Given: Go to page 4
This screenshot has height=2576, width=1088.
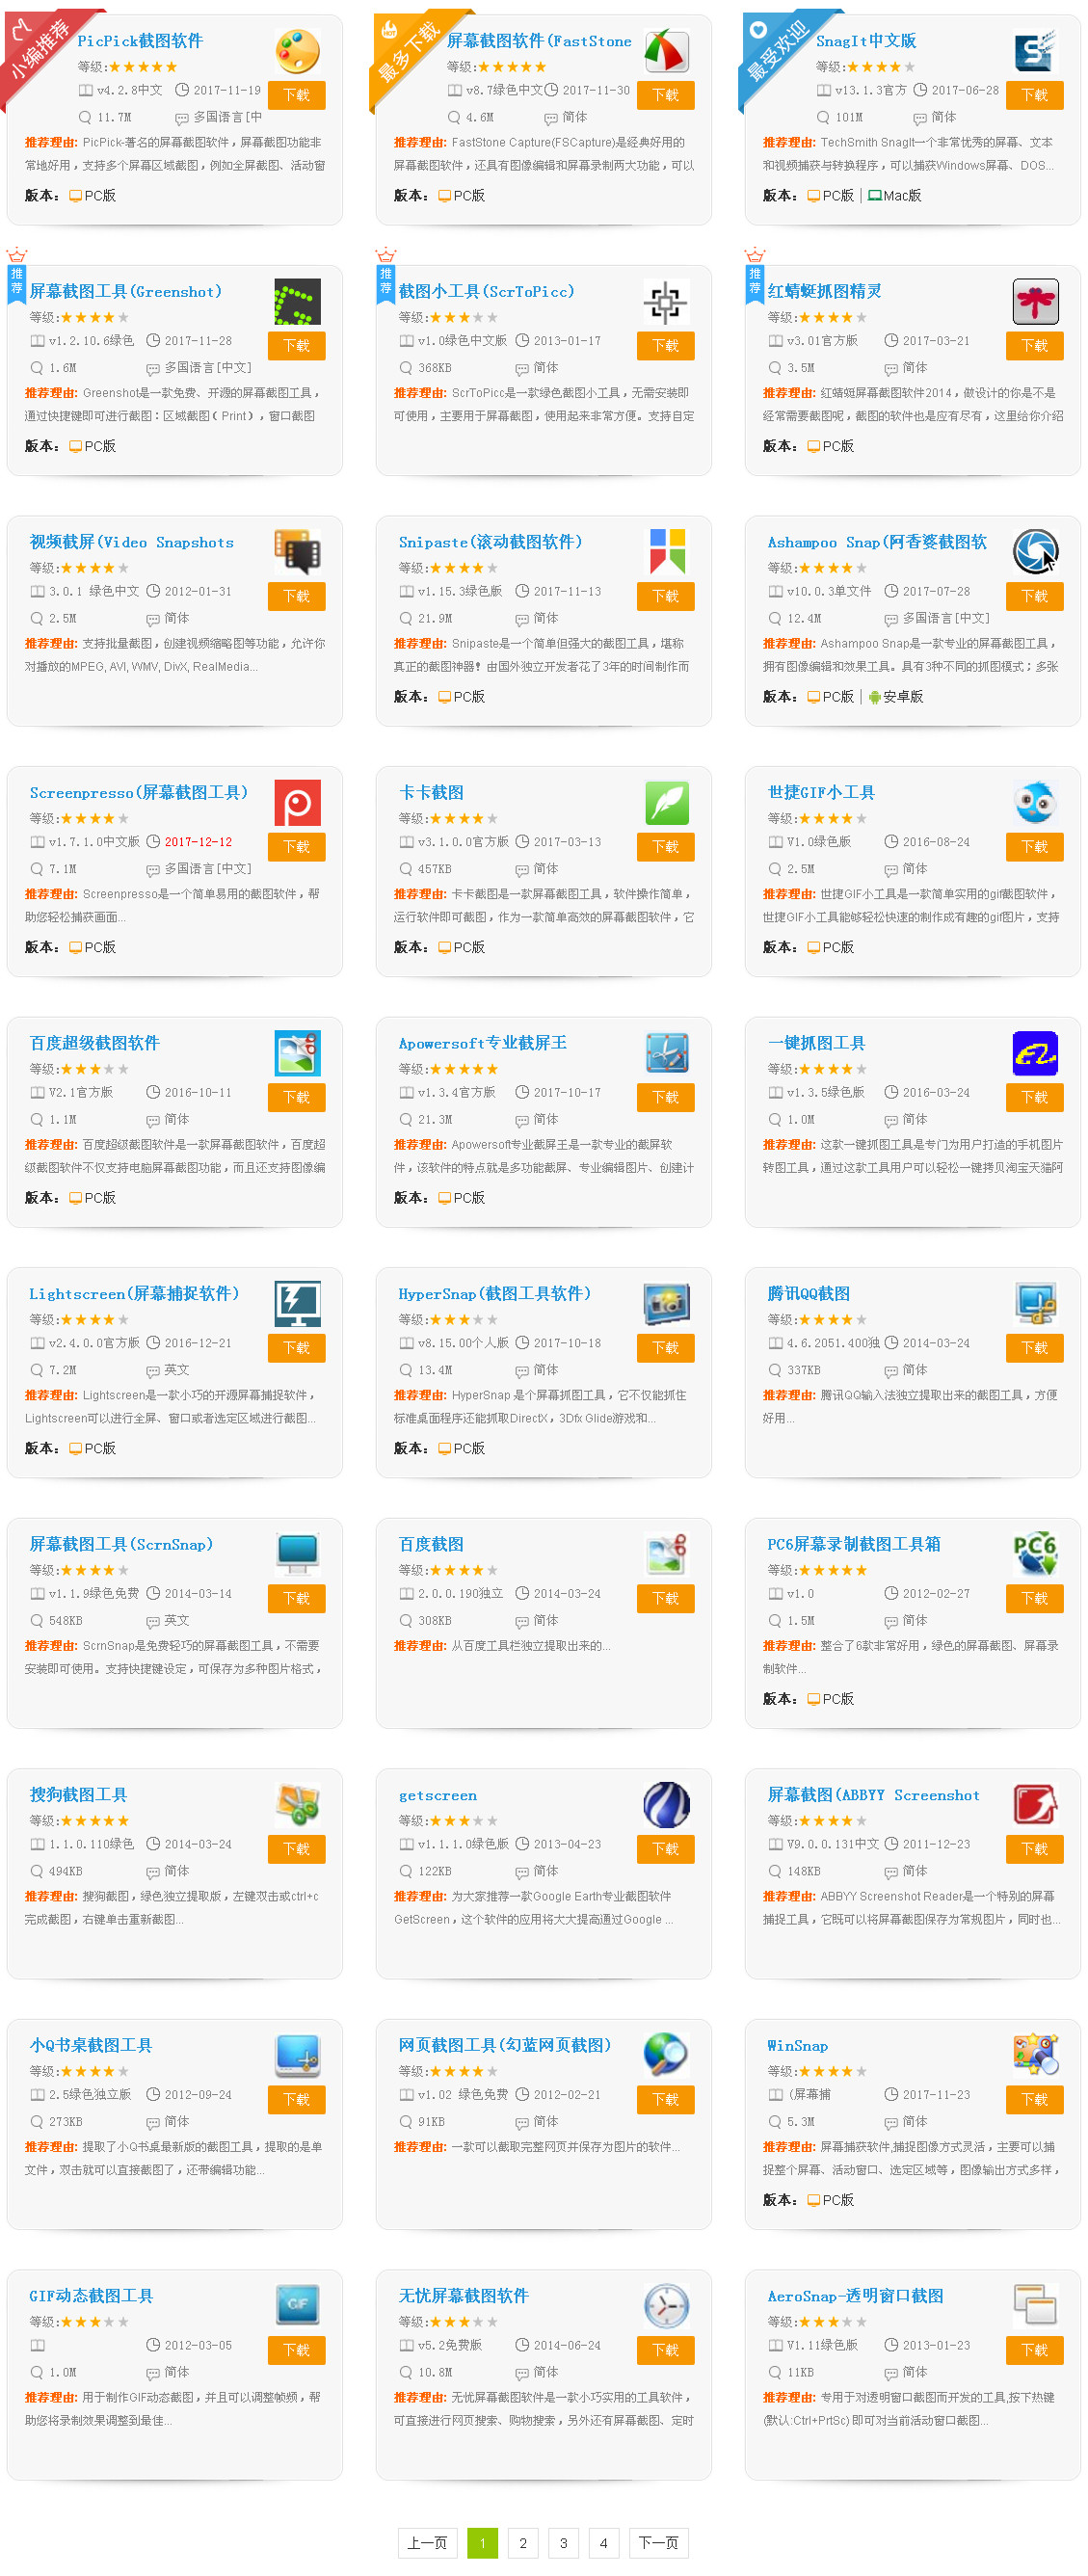Looking at the screenshot, I should tap(603, 2543).
